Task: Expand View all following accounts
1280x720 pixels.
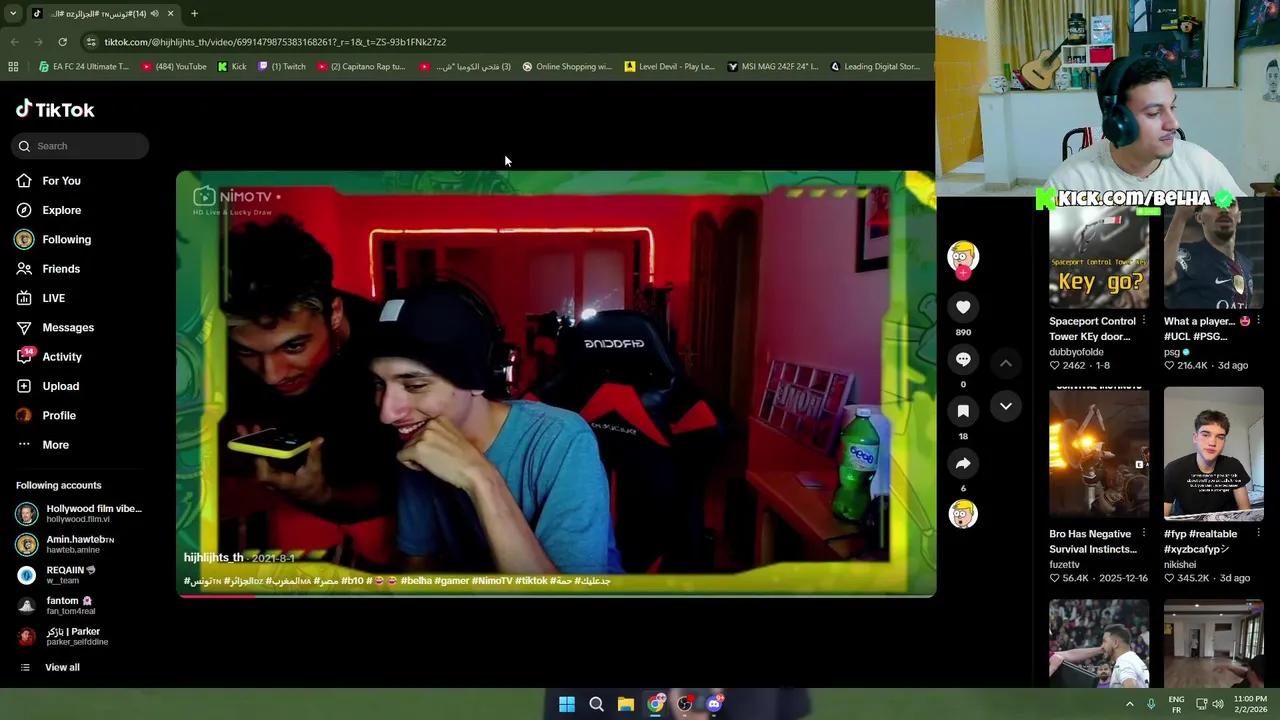Action: point(62,667)
